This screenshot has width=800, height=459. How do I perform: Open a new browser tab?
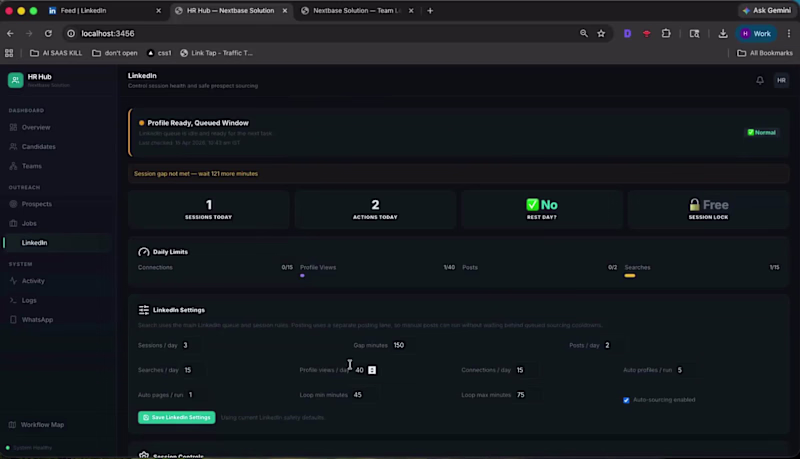[430, 11]
